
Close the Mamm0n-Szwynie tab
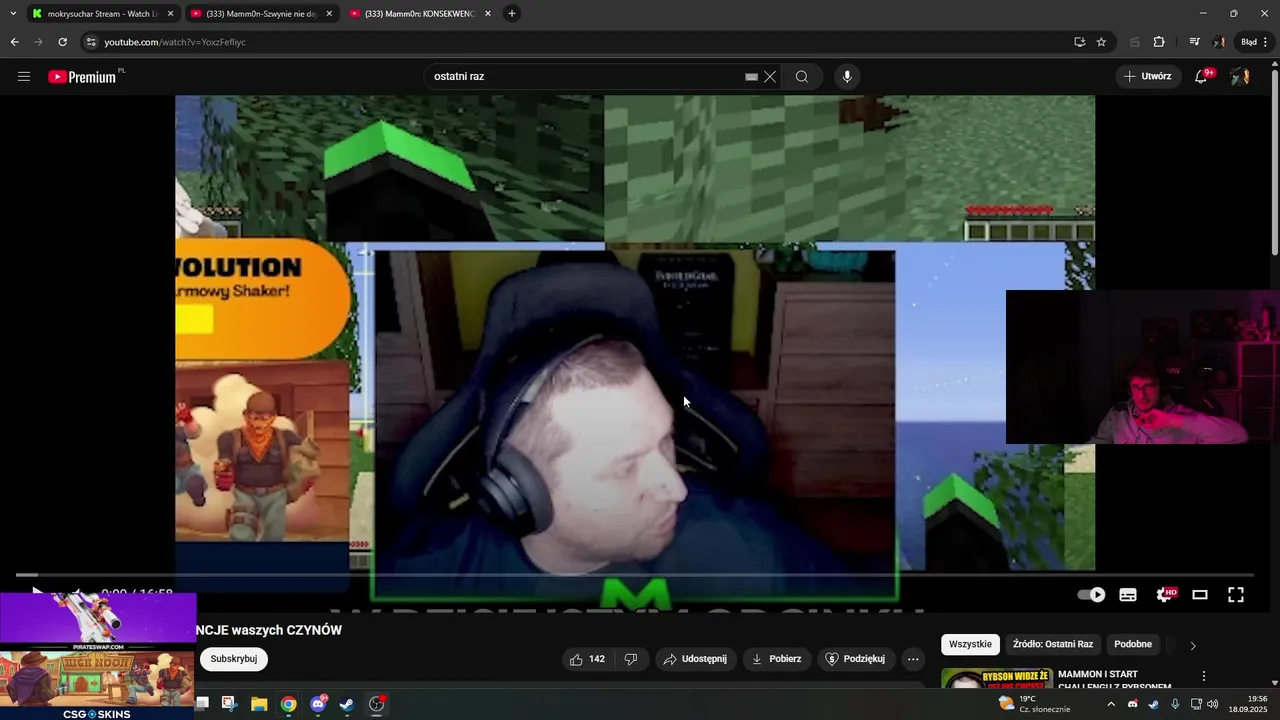pos(329,14)
